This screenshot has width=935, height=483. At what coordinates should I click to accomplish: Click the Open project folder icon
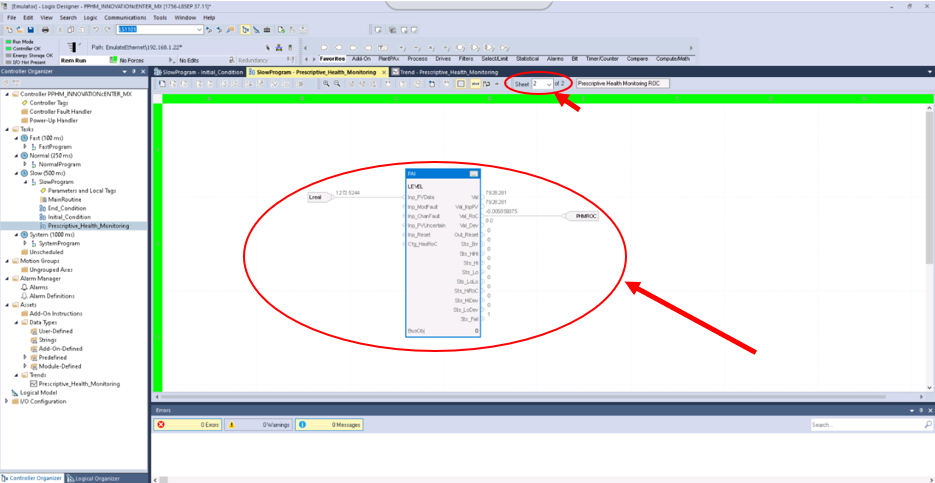20,30
